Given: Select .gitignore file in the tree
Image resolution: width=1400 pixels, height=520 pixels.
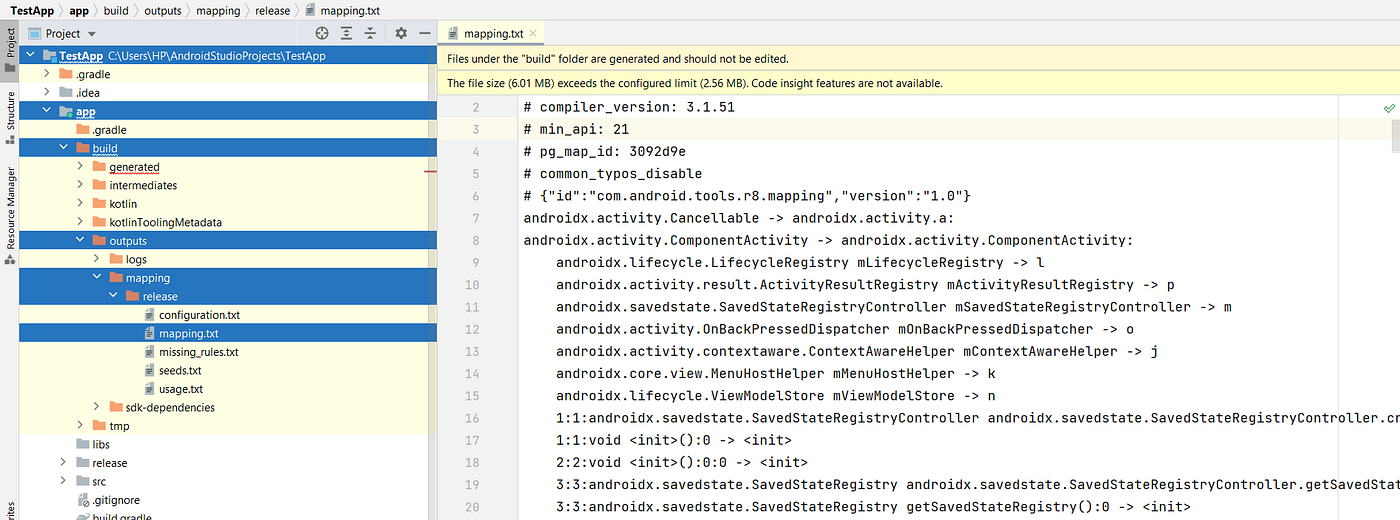Looking at the screenshot, I should click(x=116, y=500).
